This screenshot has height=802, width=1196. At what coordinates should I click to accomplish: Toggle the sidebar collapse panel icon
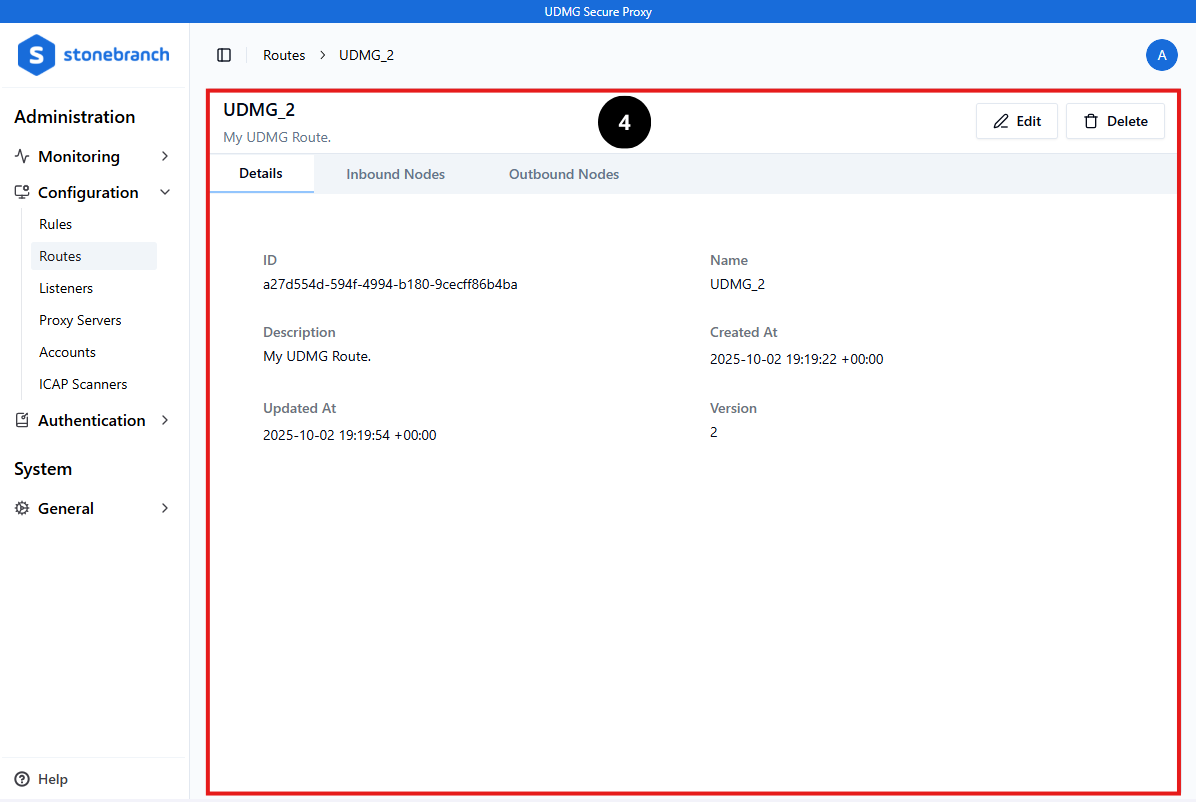224,55
